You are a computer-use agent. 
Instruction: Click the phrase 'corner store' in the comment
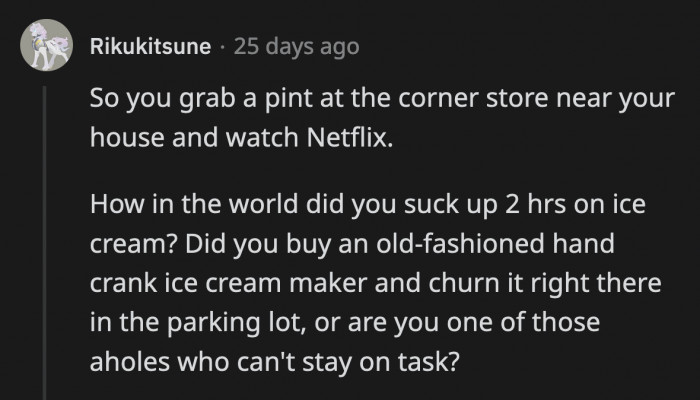click(414, 101)
